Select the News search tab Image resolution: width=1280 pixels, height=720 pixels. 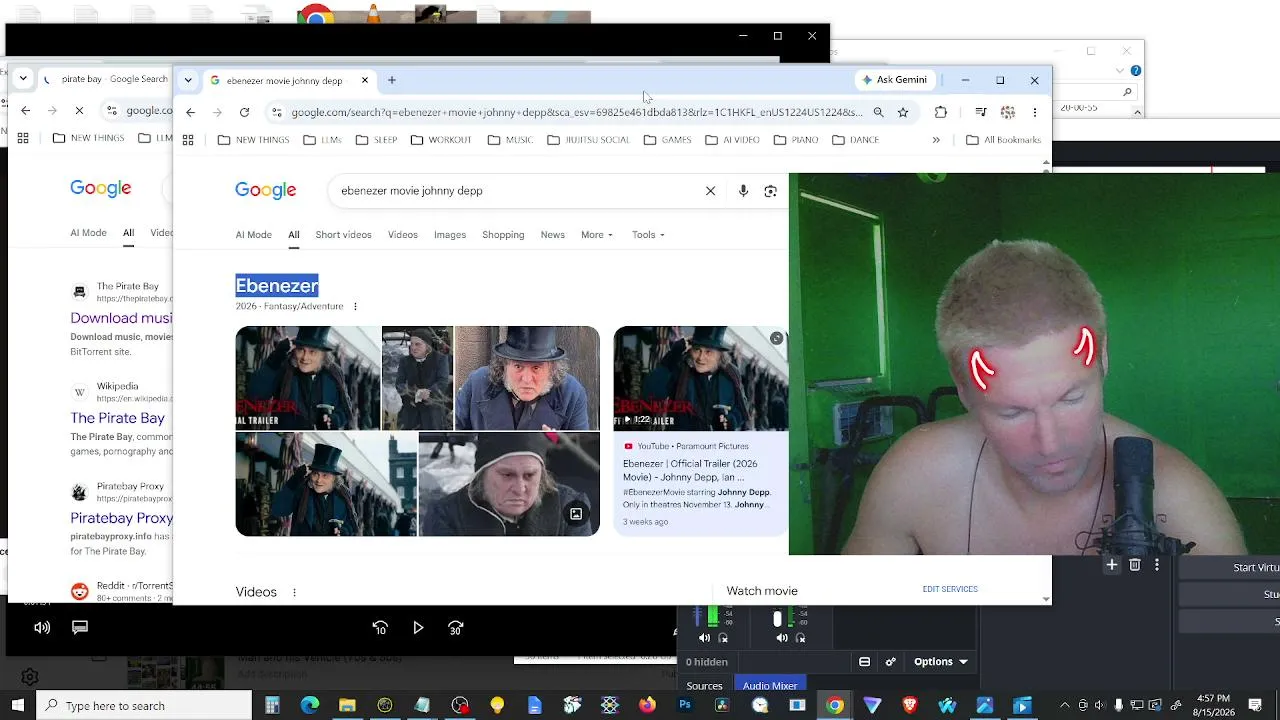553,235
